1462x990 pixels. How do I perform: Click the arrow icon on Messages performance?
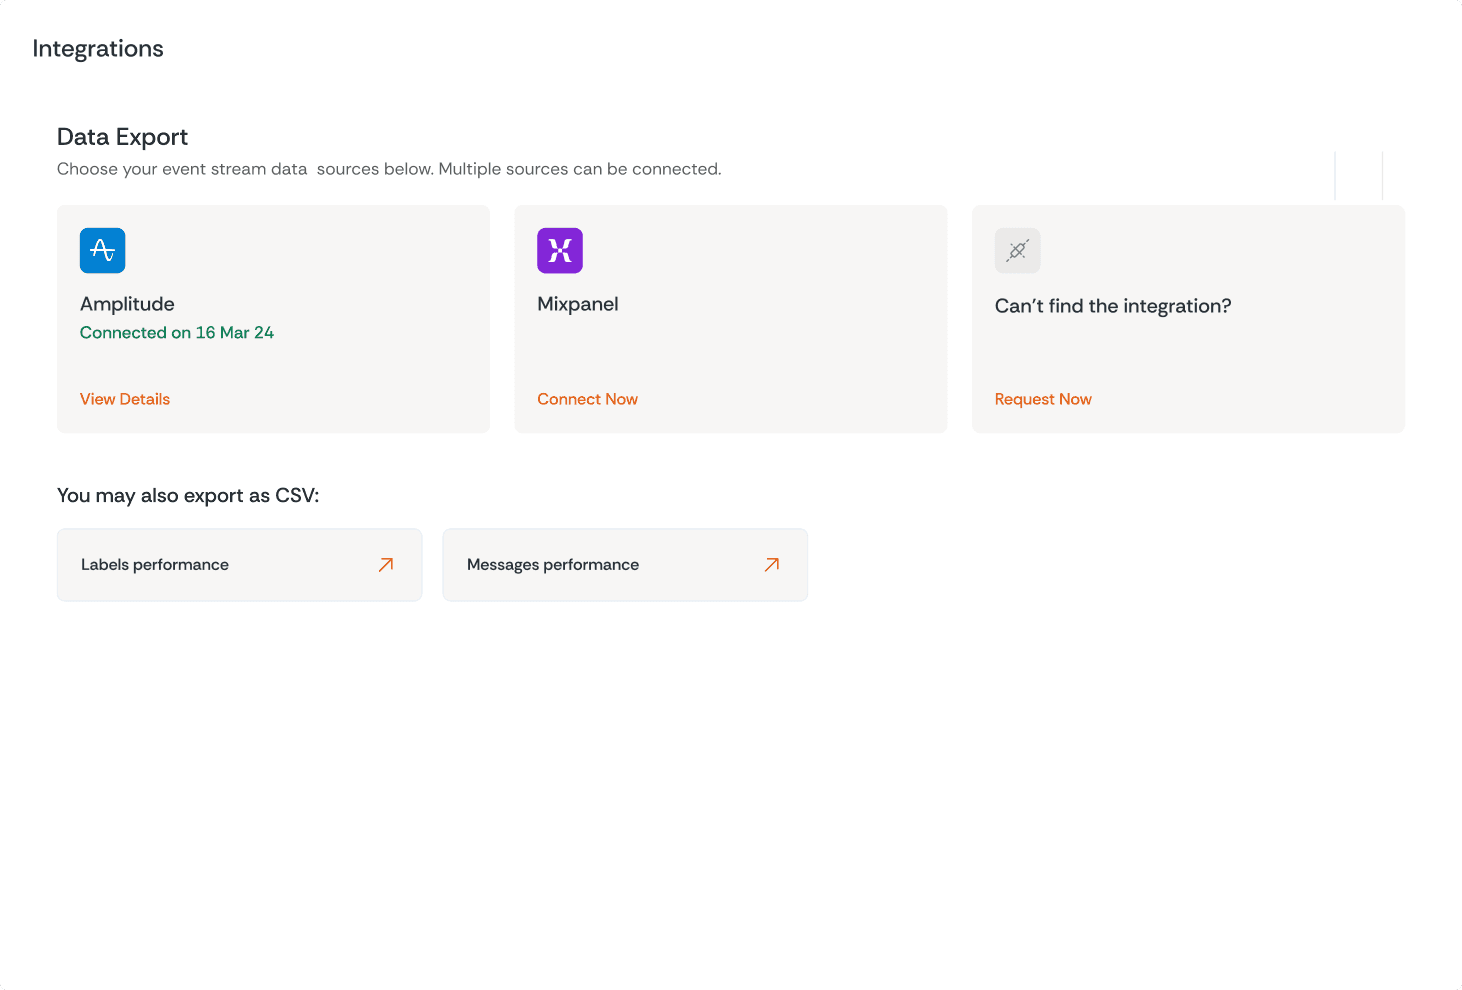point(771,564)
